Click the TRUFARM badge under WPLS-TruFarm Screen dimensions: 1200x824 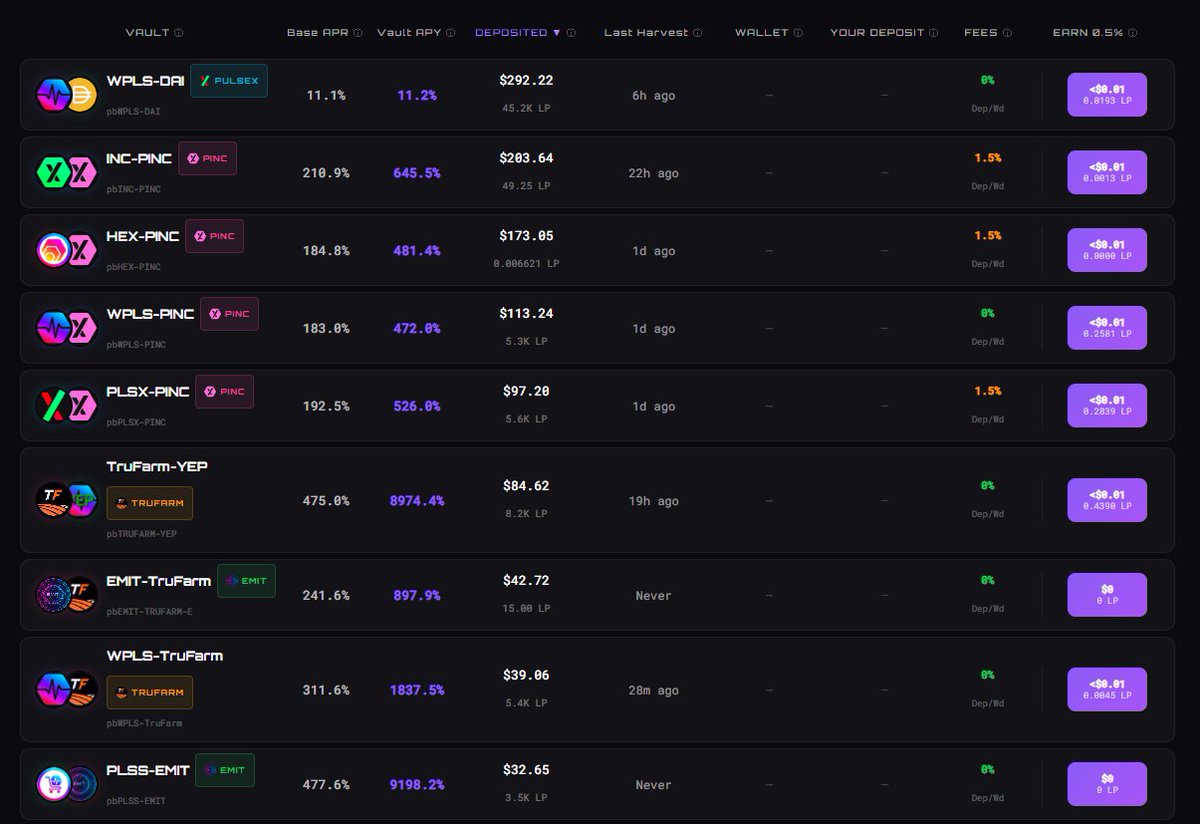[x=150, y=692]
